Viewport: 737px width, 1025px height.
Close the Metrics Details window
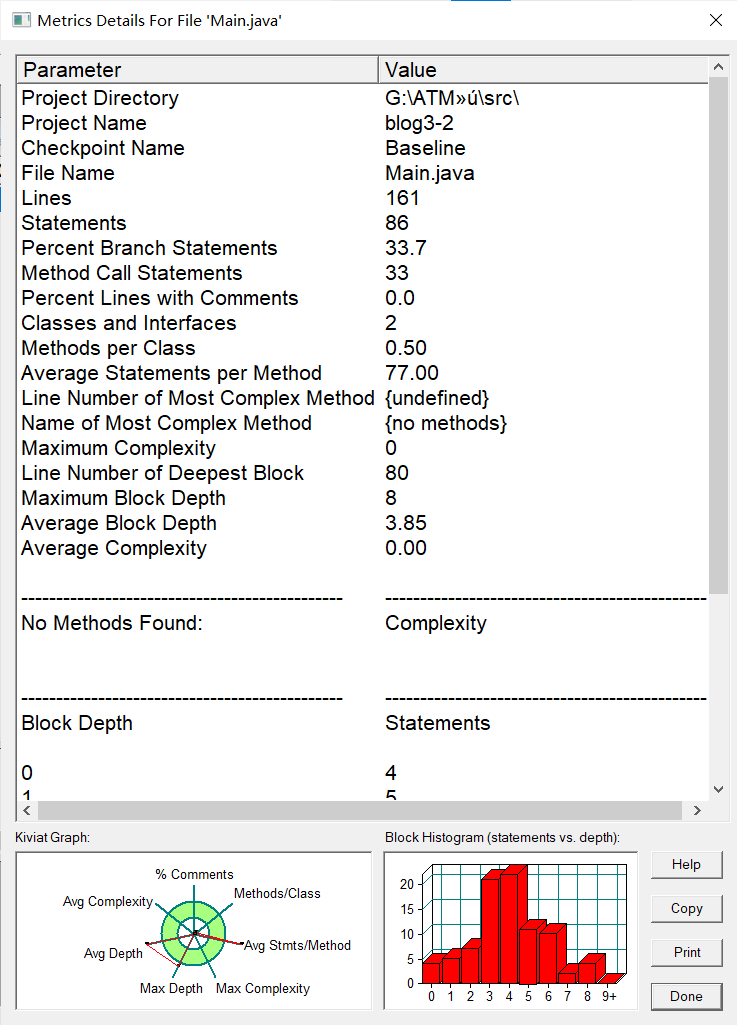[x=716, y=20]
